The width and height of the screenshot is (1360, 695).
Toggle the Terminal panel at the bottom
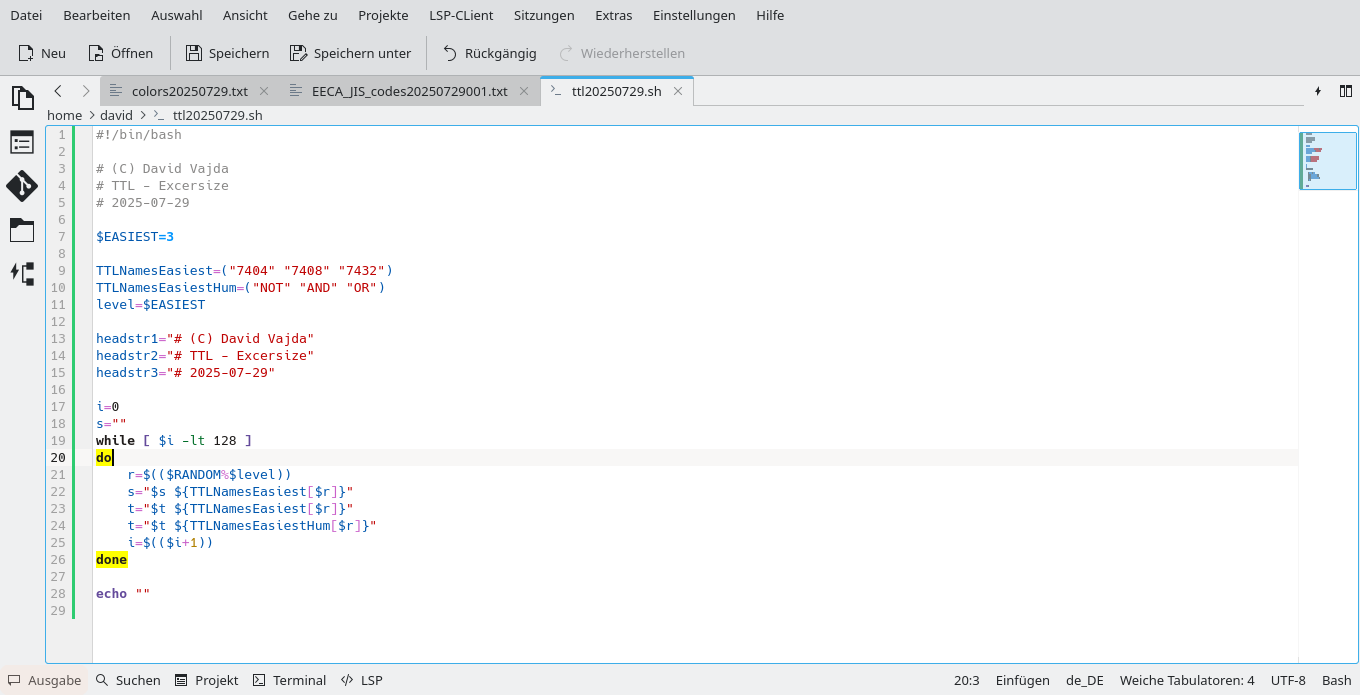pos(289,680)
